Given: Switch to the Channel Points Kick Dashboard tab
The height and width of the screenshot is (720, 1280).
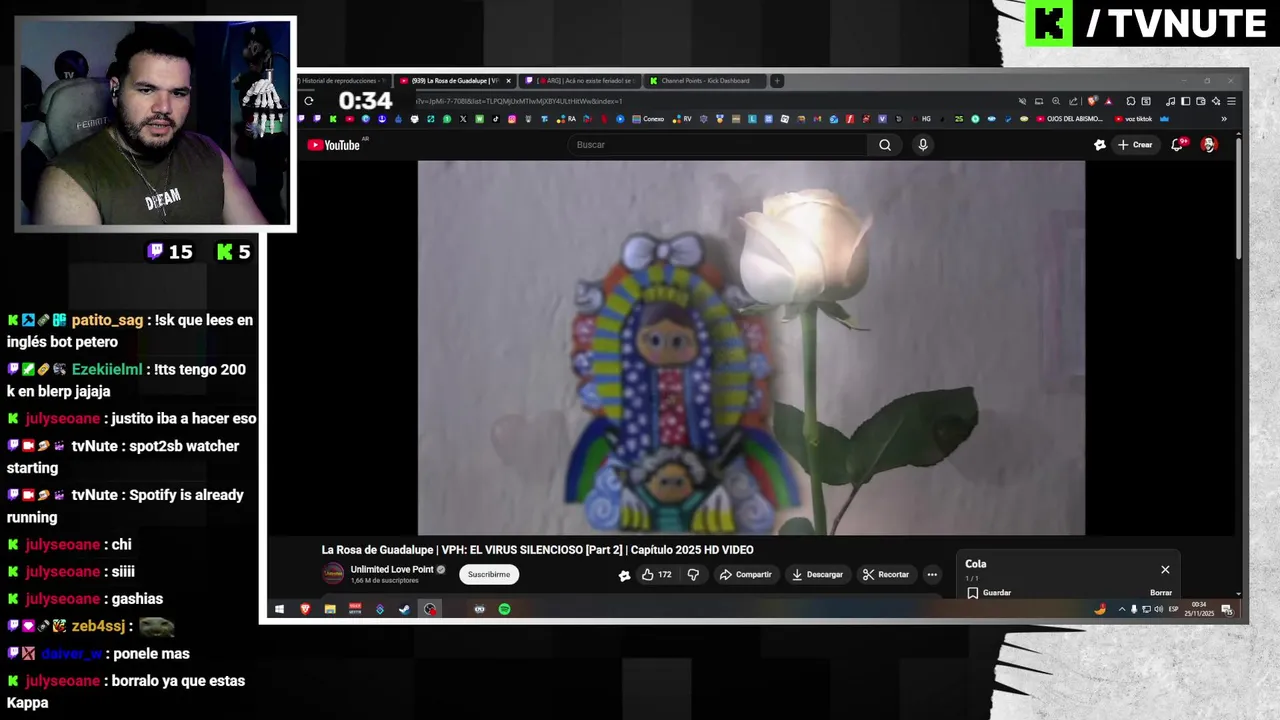Looking at the screenshot, I should pyautogui.click(x=704, y=81).
